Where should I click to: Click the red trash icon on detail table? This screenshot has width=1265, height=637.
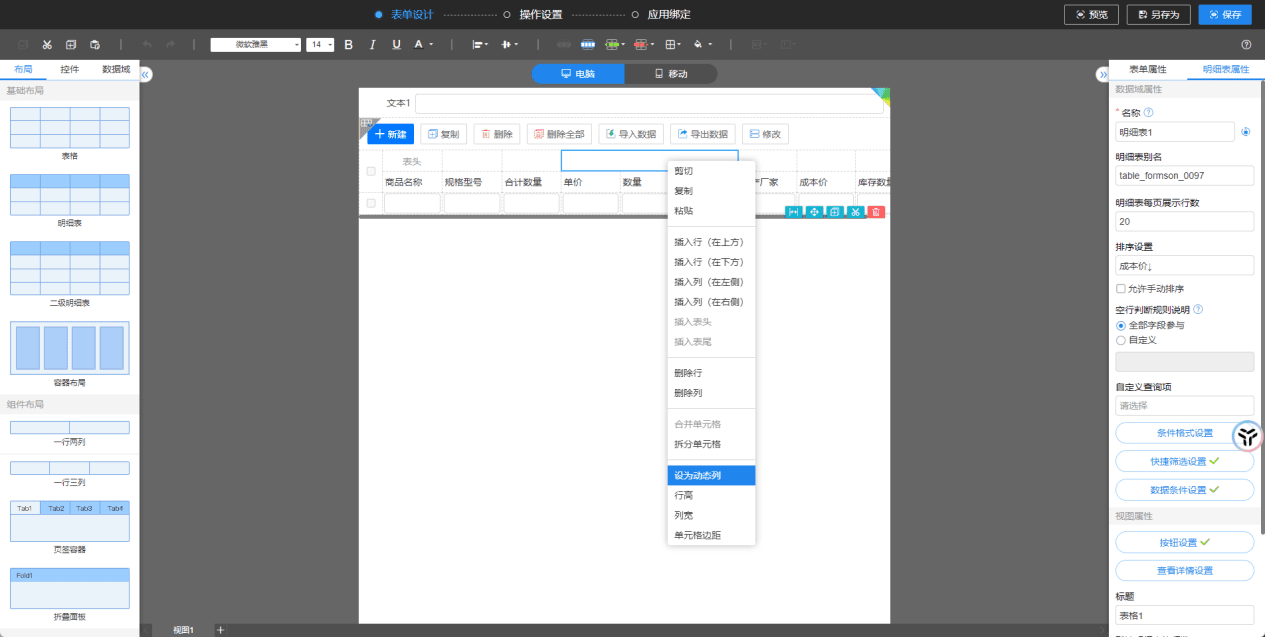click(x=876, y=212)
